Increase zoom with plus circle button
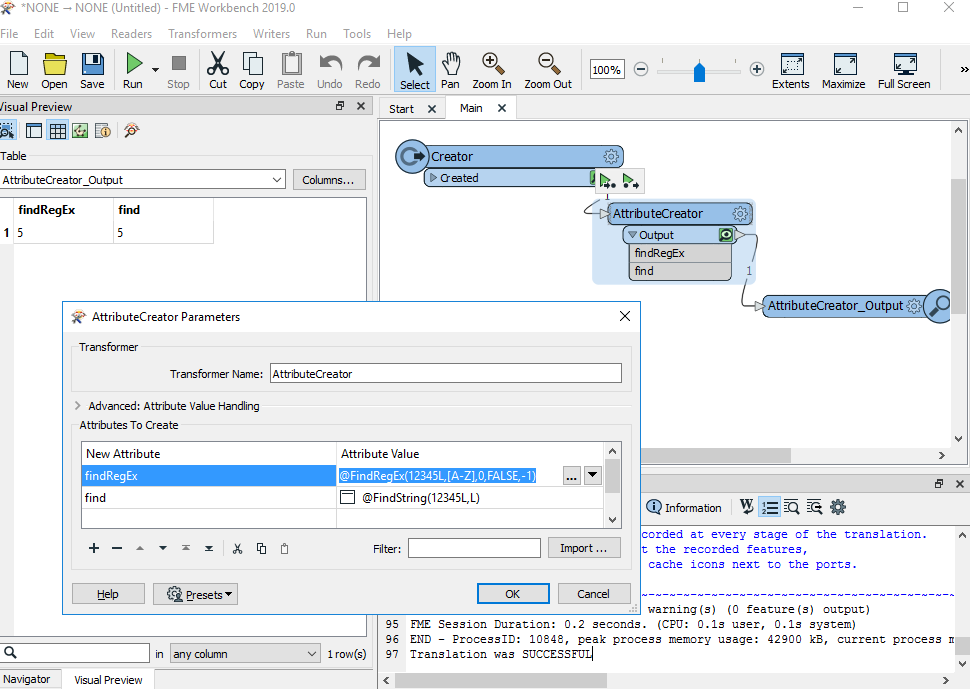Screen dimensions: 970x689 point(757,69)
